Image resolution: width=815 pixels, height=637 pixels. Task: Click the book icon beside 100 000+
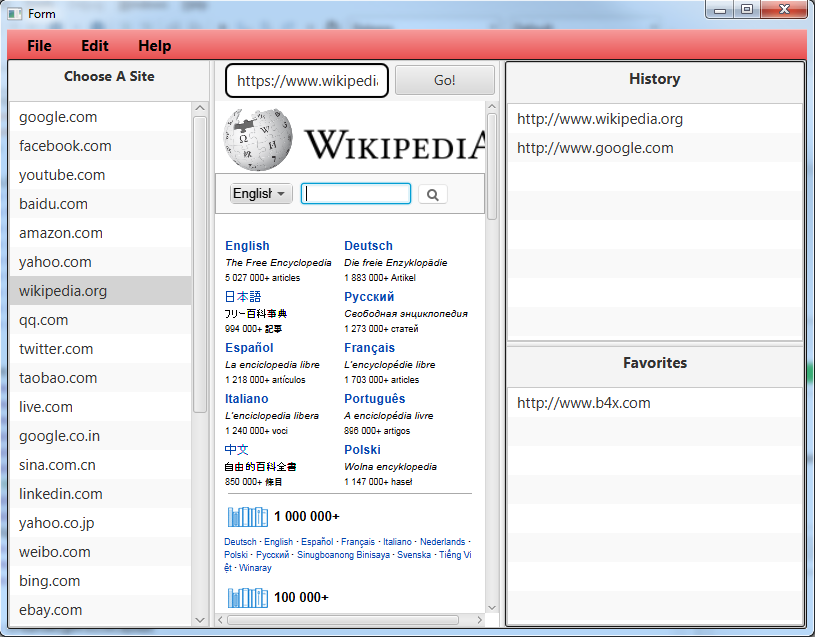(247, 598)
